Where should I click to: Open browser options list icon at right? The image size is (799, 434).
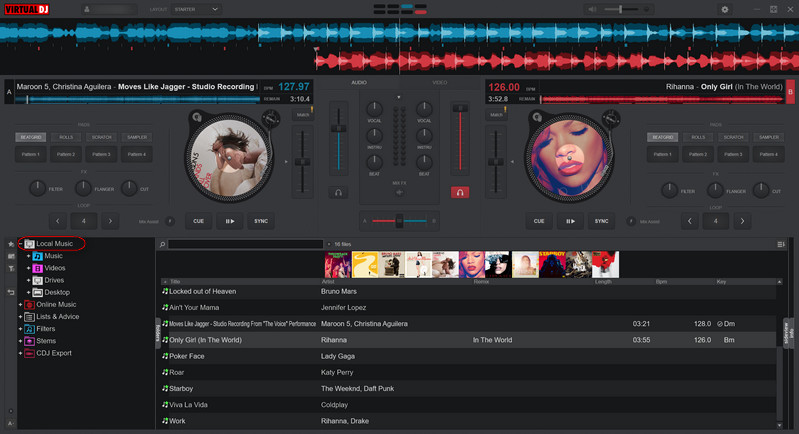[x=781, y=245]
